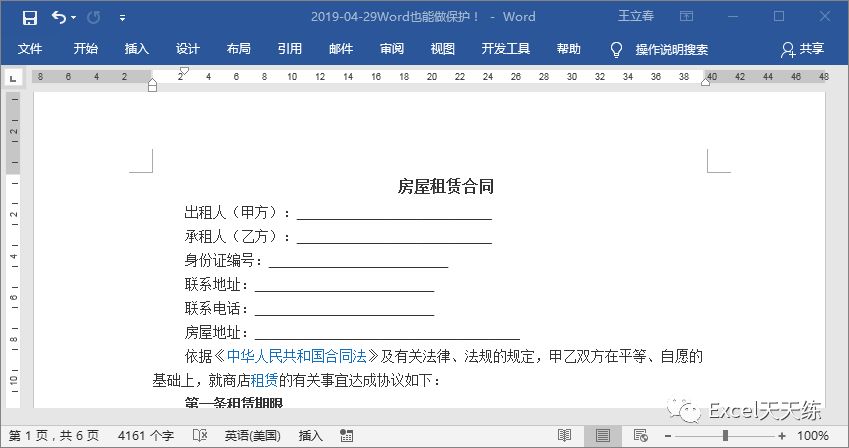849x448 pixels.
Task: Click the lightbulb Tell Me icon
Action: [x=616, y=49]
